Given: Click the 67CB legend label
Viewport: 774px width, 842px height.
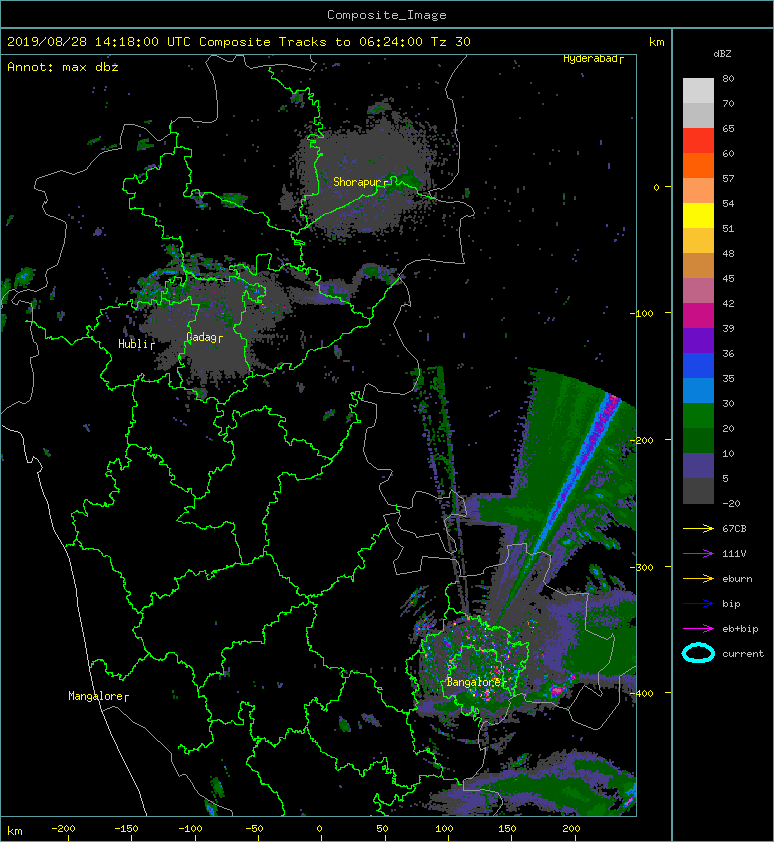Looking at the screenshot, I should tap(734, 529).
